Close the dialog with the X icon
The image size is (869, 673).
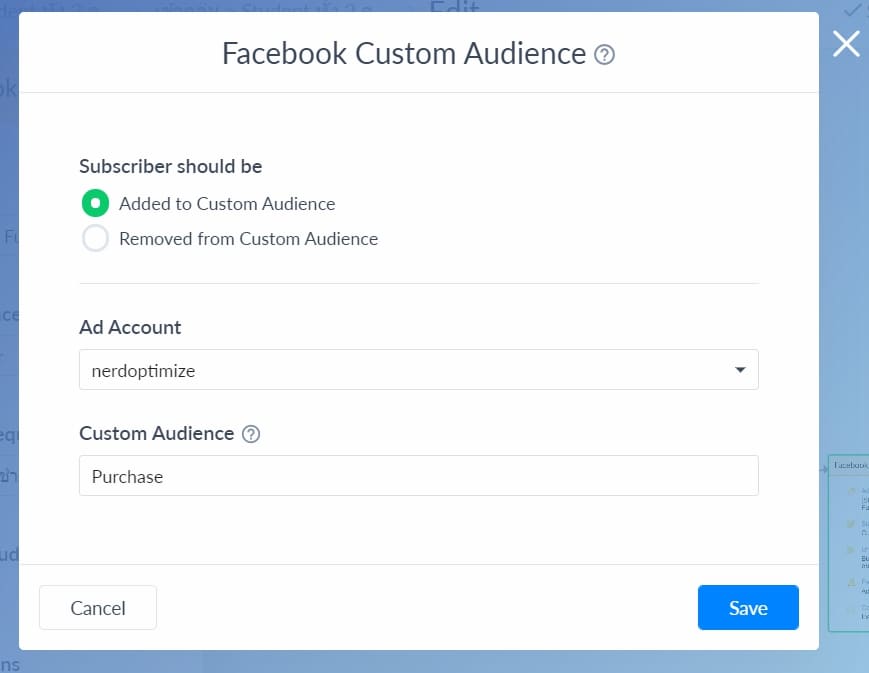846,43
